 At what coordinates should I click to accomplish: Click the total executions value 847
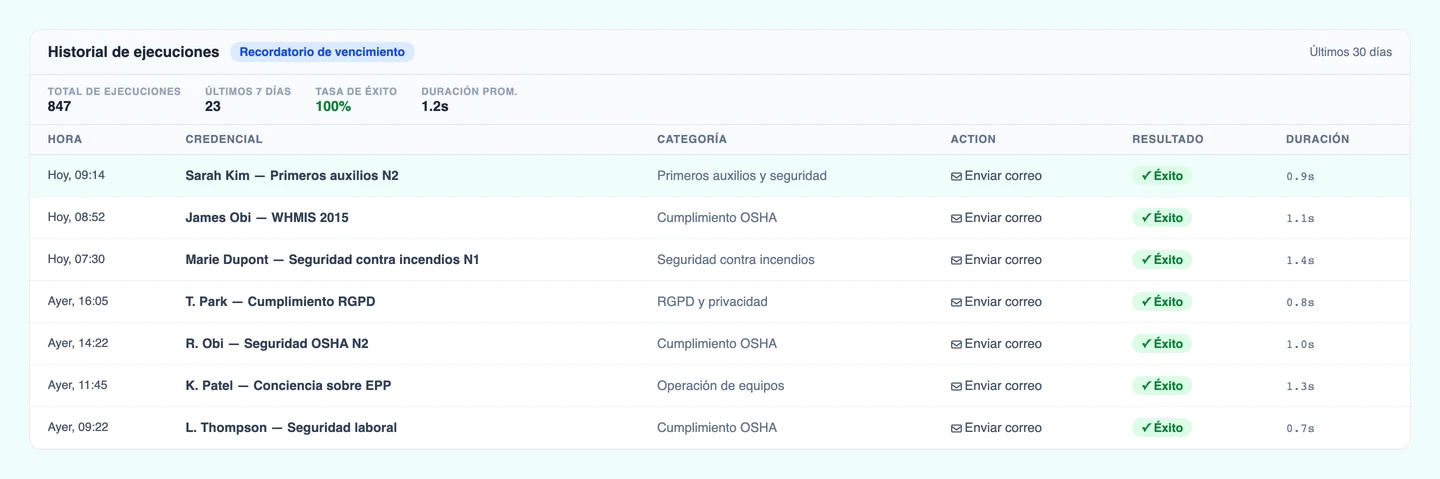(x=60, y=106)
